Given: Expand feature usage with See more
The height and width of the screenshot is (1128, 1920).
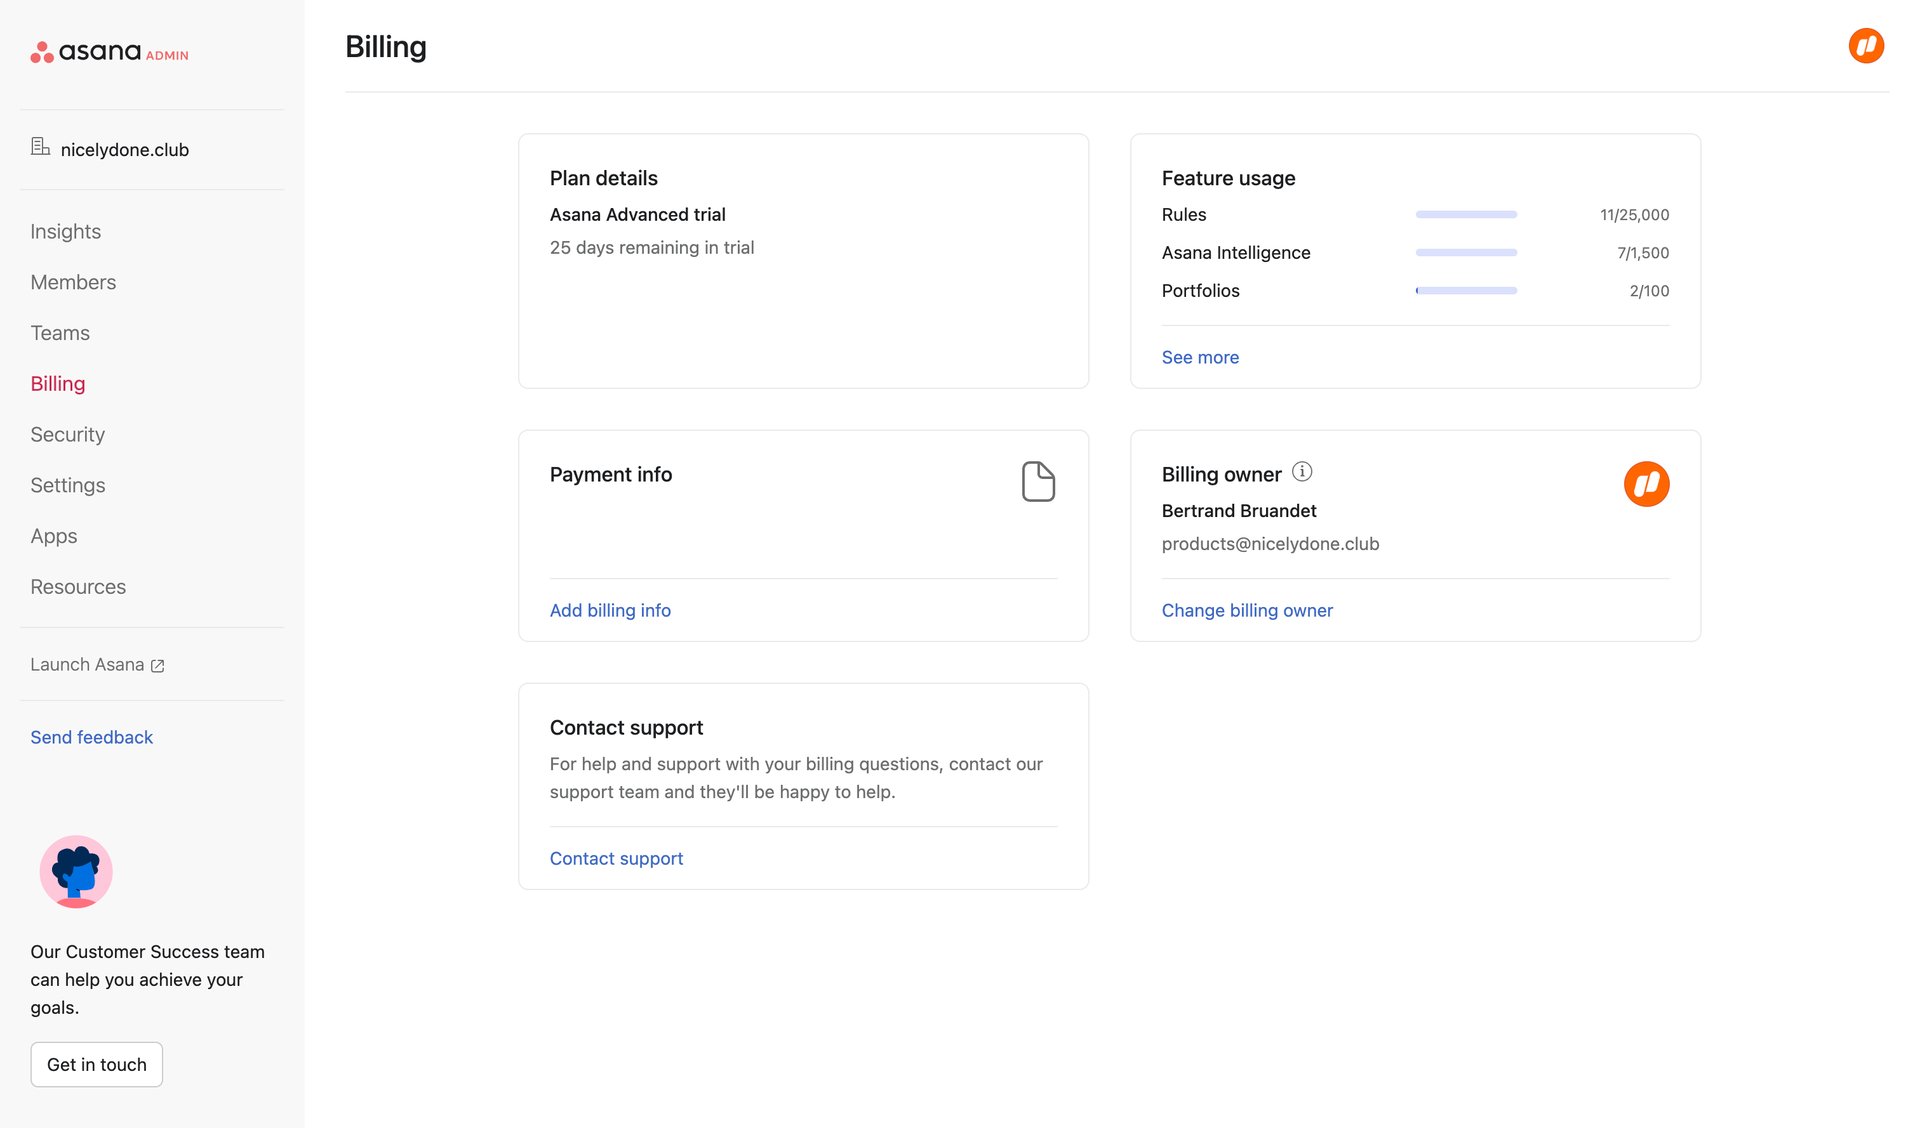Looking at the screenshot, I should pos(1199,357).
